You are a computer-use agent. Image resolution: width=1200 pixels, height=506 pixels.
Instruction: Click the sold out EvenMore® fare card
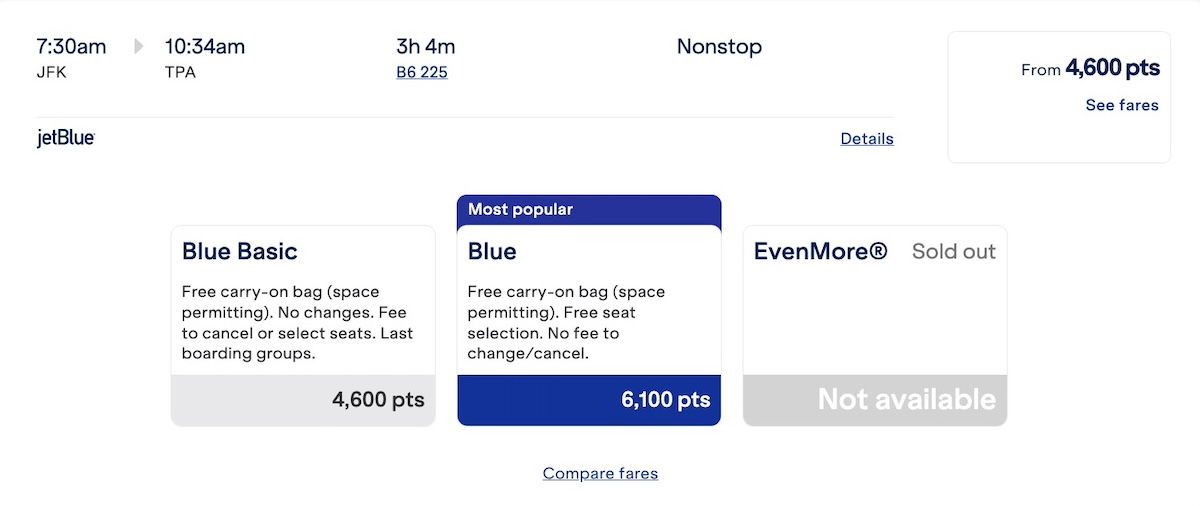[875, 326]
